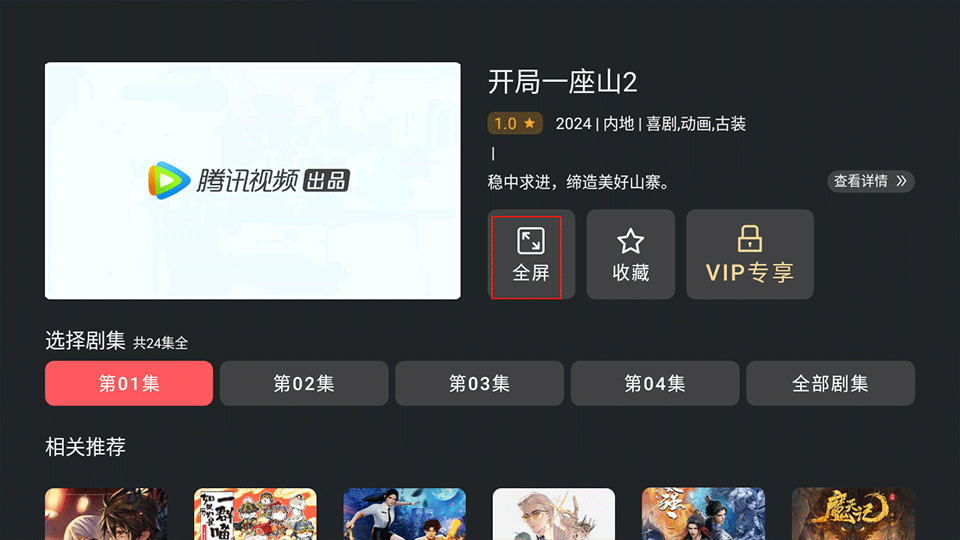Open the blond man with glasses thumbnail
This screenshot has width=960, height=540.
(553, 514)
